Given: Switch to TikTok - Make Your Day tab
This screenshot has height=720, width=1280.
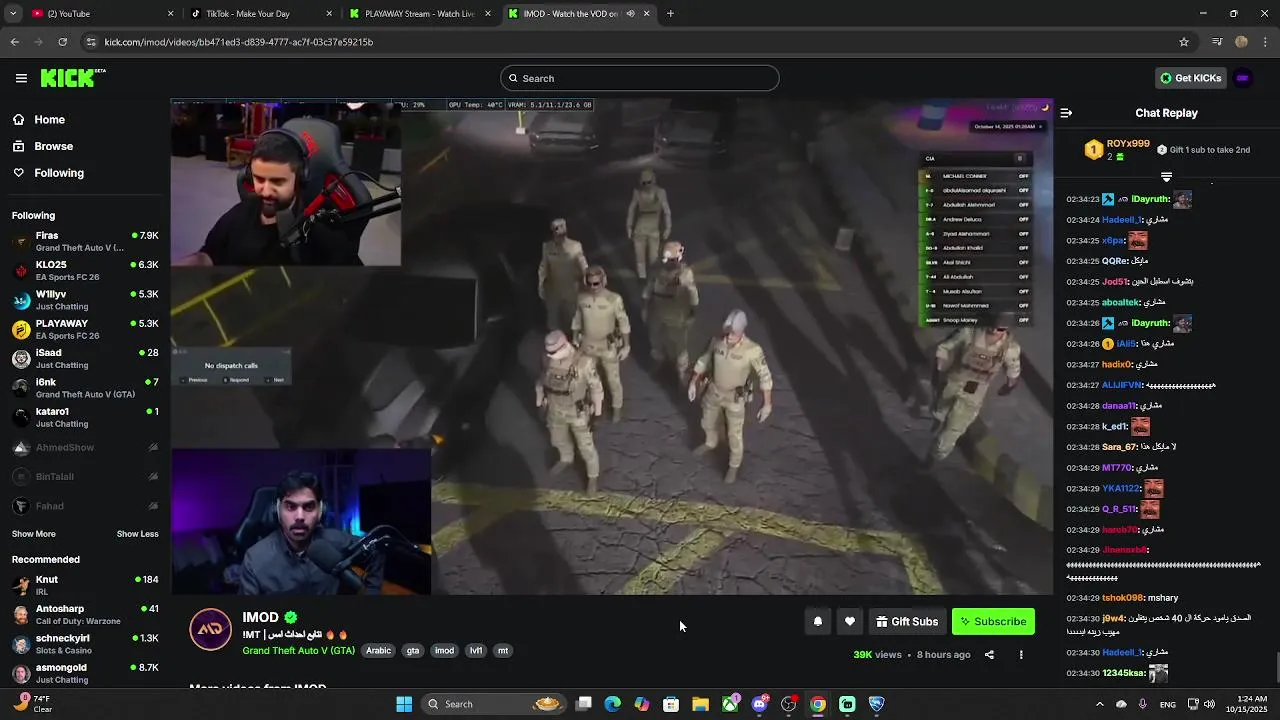Looking at the screenshot, I should (262, 14).
